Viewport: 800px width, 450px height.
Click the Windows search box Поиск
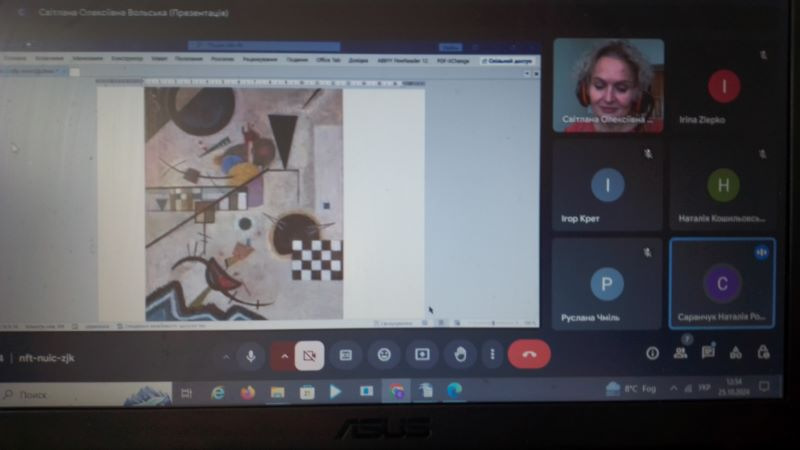pyautogui.click(x=86, y=394)
